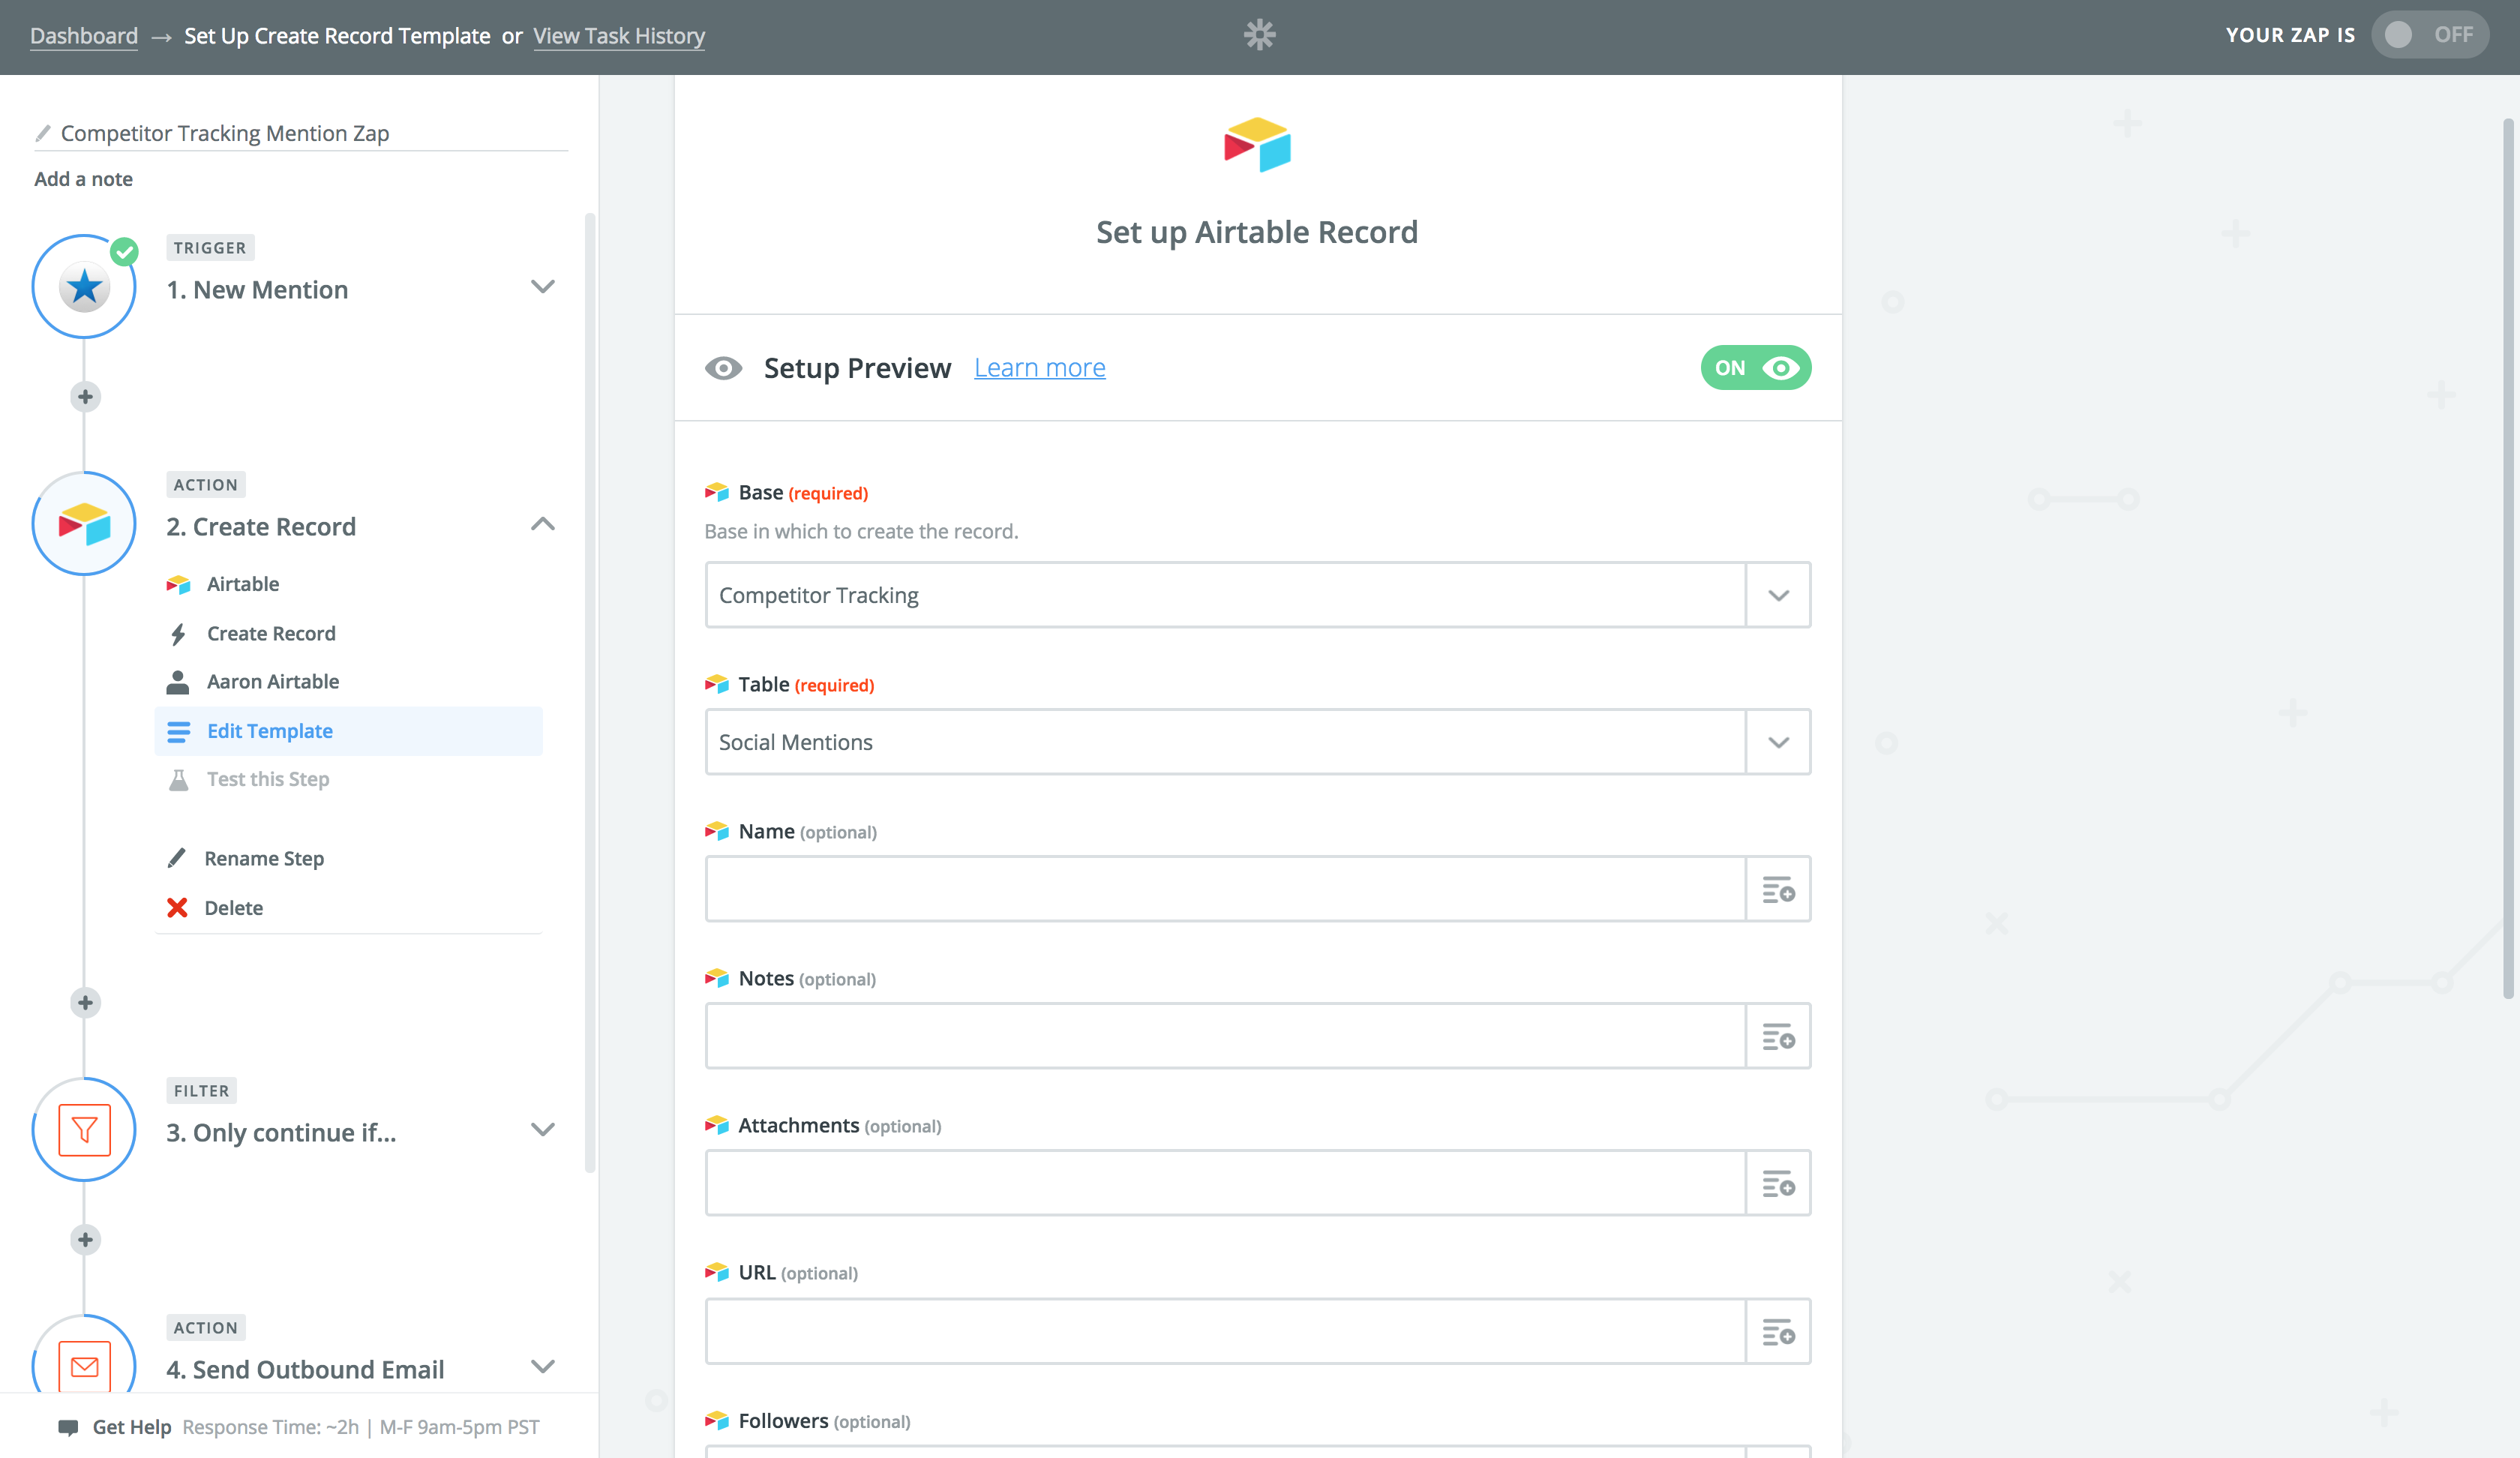Open Competitor Tracking base selector

(x=1258, y=595)
